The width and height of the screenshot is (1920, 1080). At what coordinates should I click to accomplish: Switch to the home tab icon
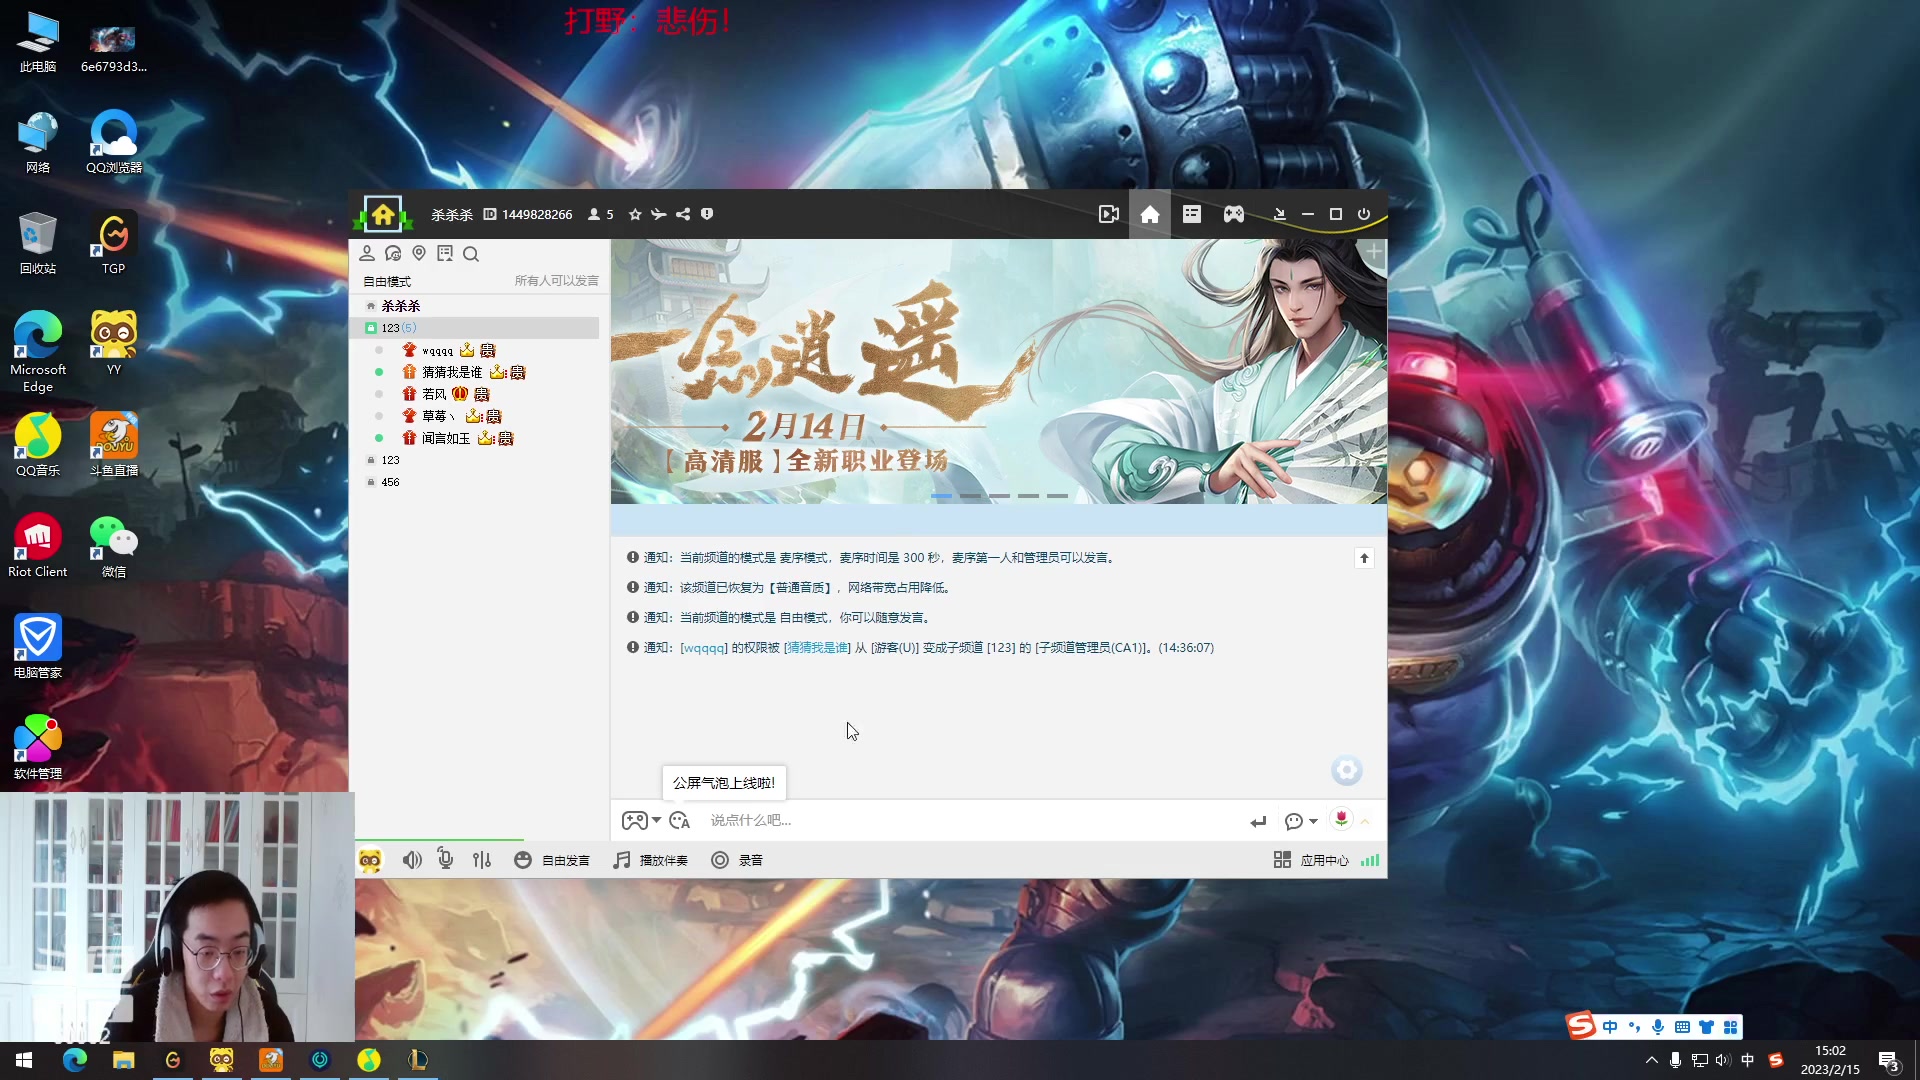point(1150,214)
